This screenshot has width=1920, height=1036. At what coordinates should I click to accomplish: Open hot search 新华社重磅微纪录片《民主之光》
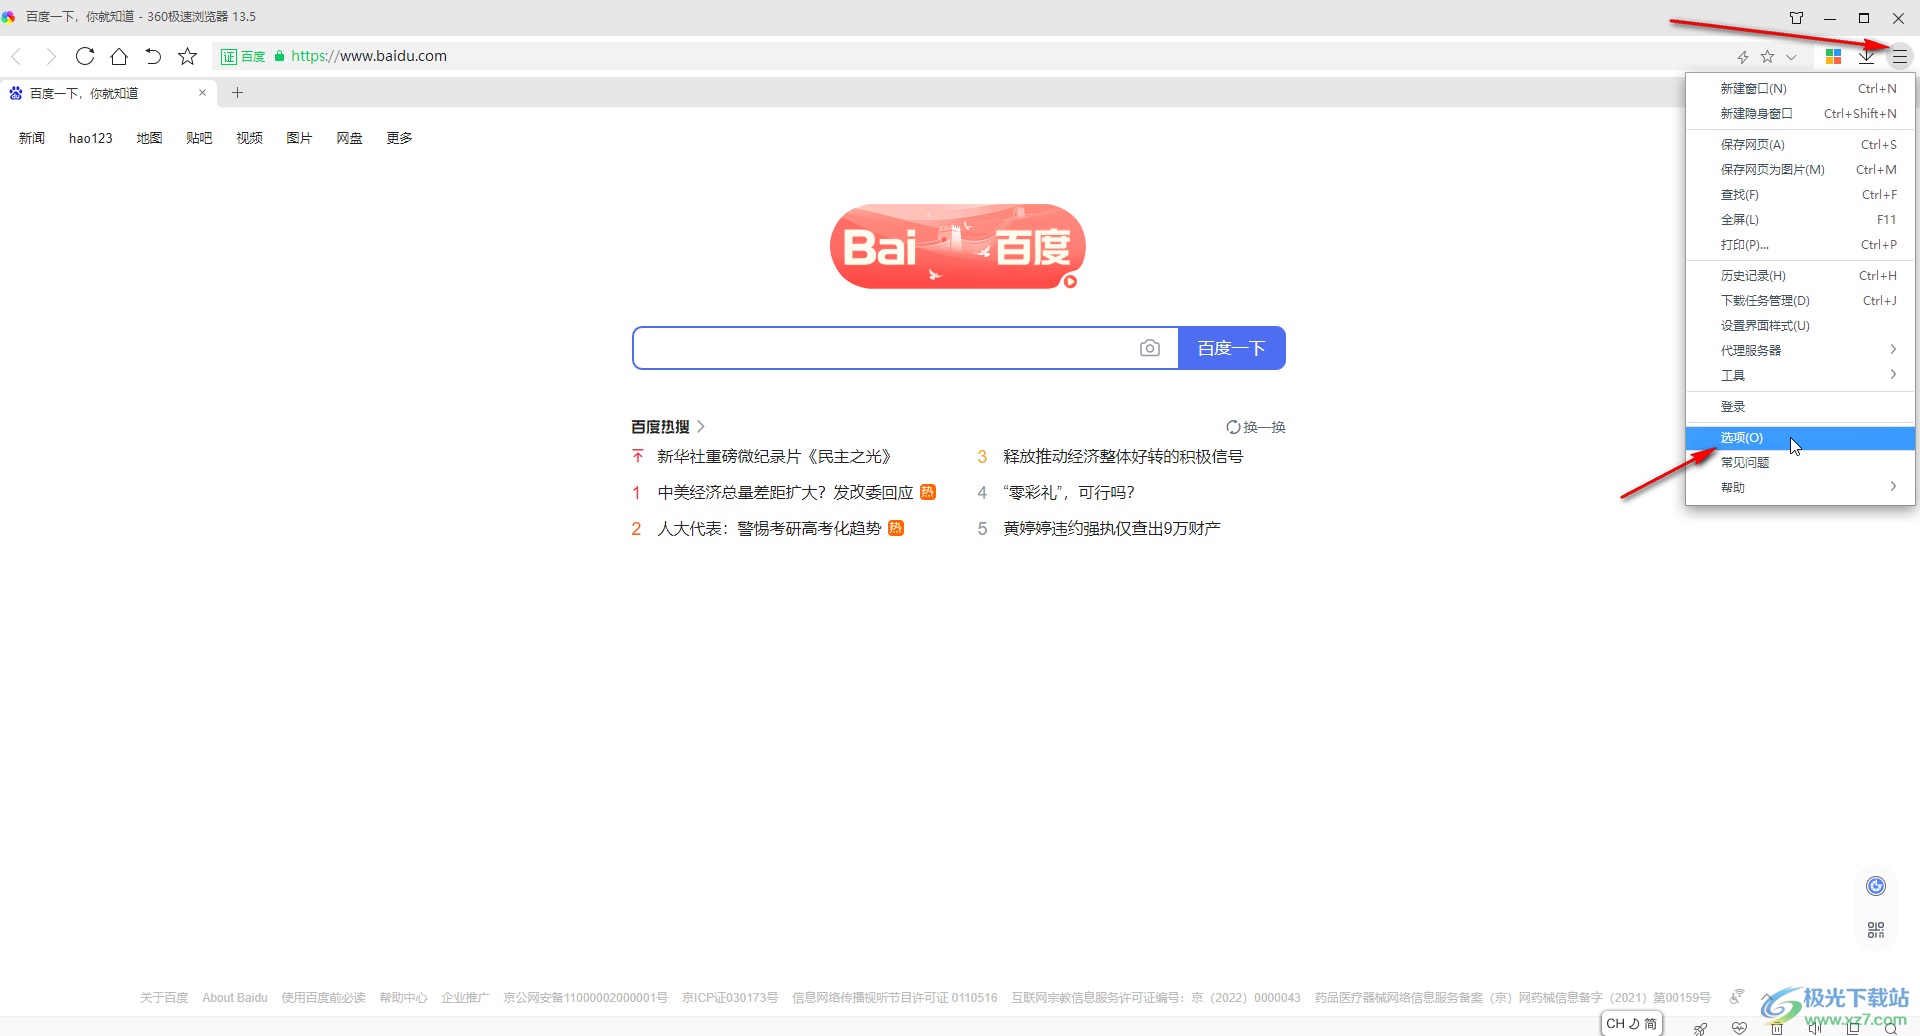point(774,456)
